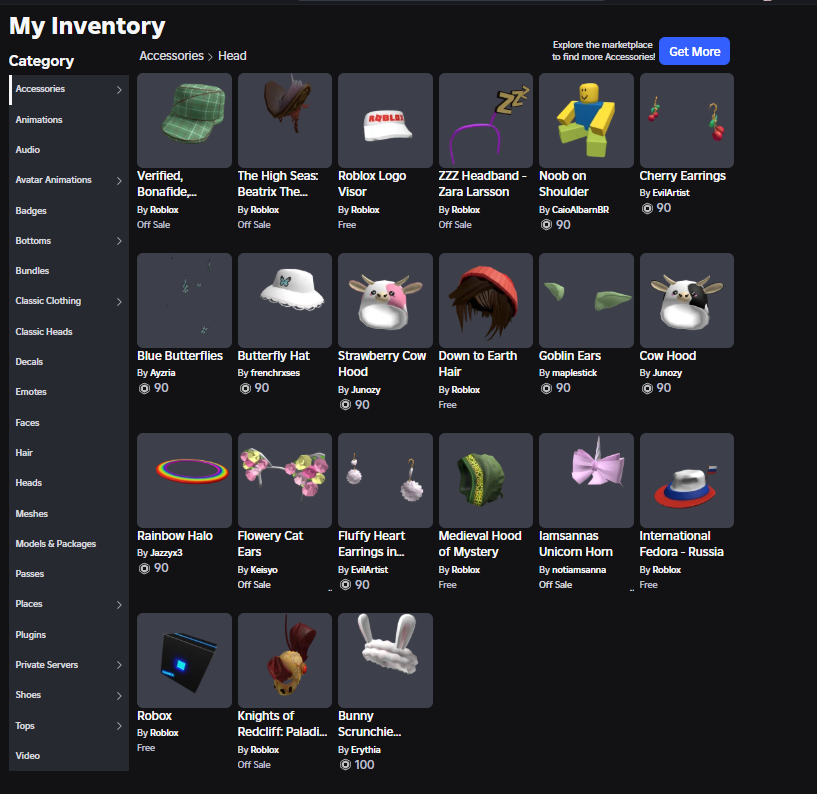Open The High Seas: Beatrix hat thumbnail
Screen dimensions: 817x794
(x=284, y=120)
